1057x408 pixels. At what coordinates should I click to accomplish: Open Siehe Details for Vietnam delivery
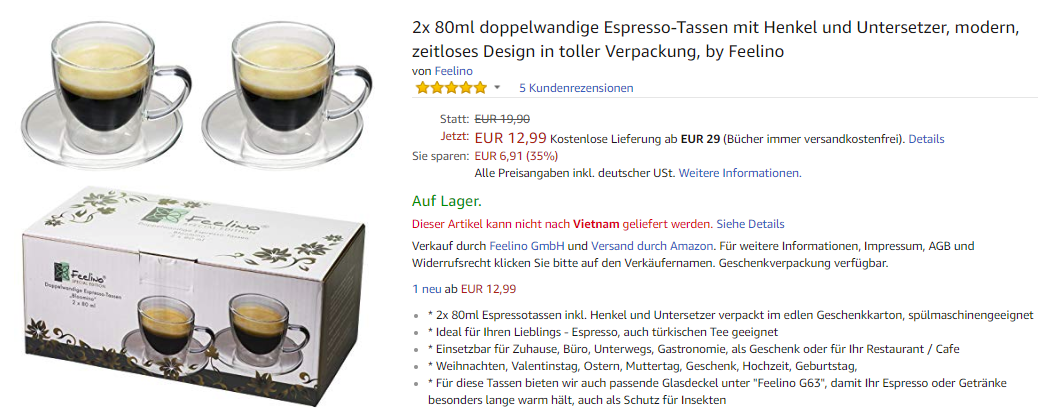click(750, 224)
